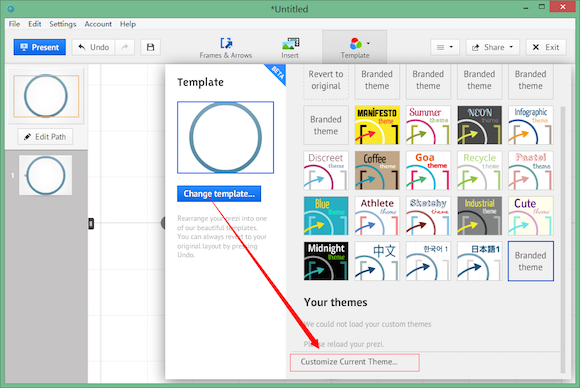Choose the Blue theme
This screenshot has width=580, height=388.
pos(326,216)
